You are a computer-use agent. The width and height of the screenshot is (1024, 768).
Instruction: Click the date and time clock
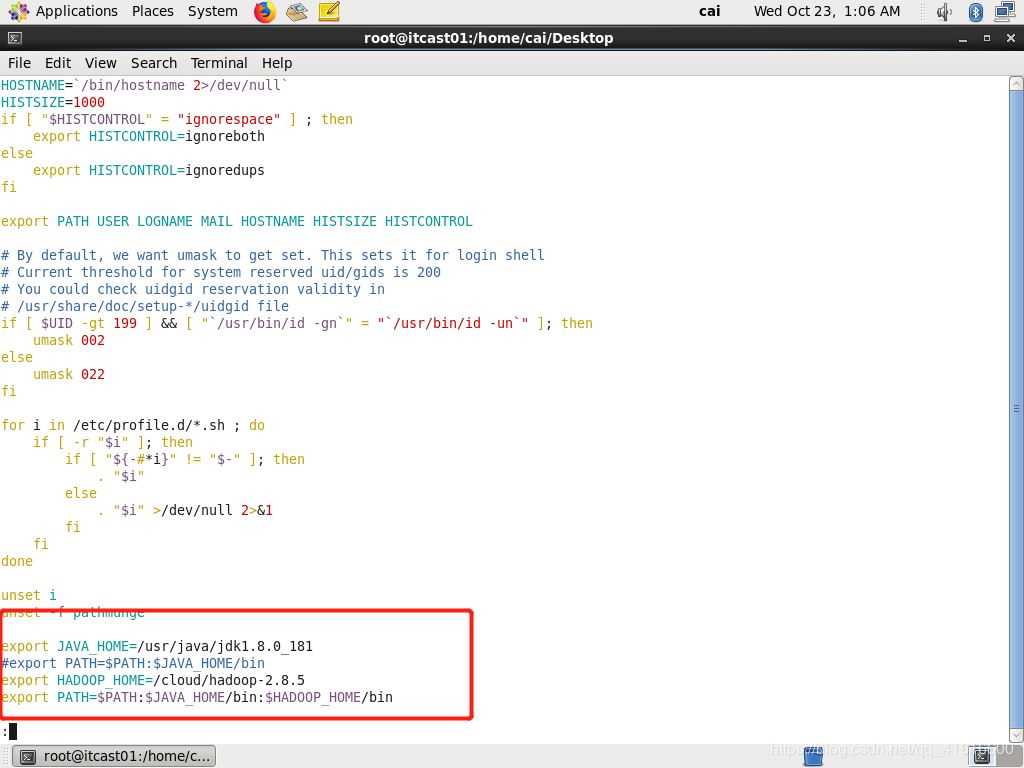(x=826, y=11)
